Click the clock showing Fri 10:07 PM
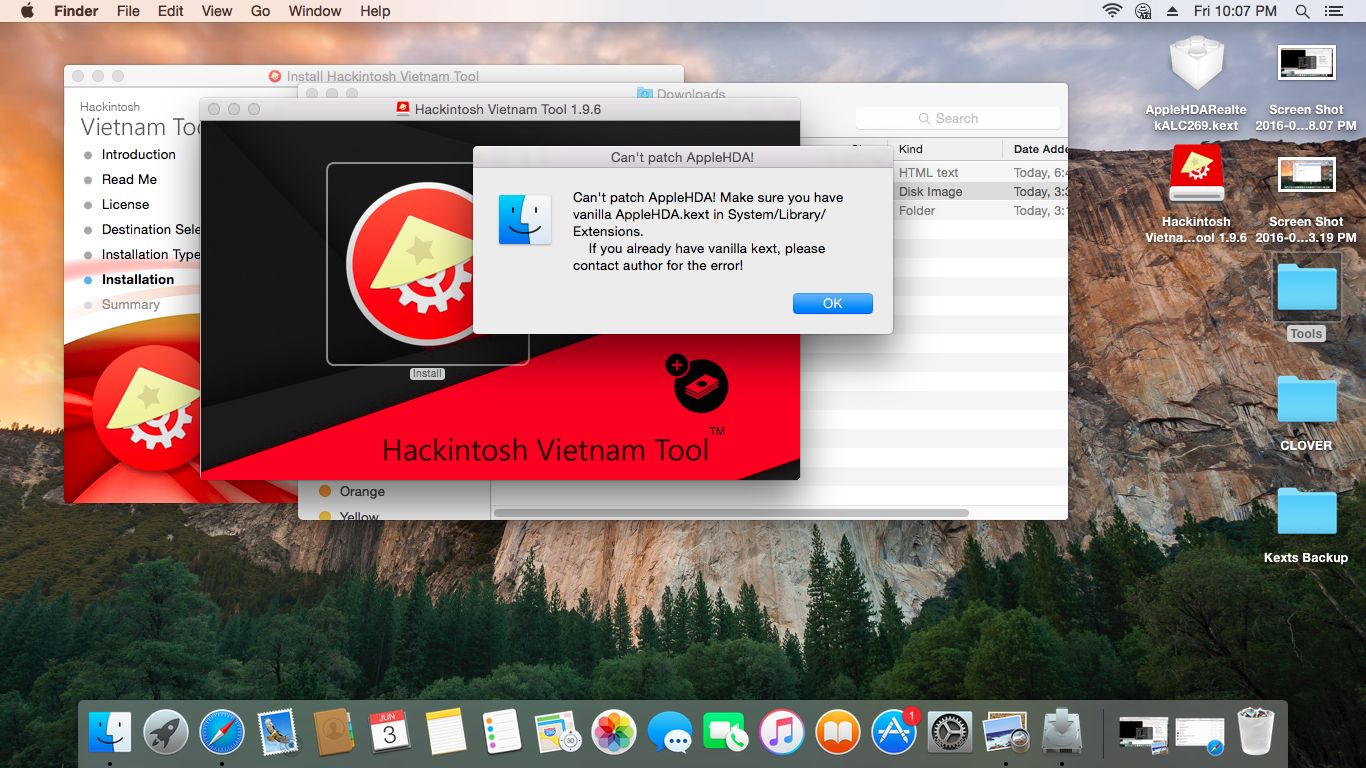Viewport: 1366px width, 768px height. coord(1235,11)
